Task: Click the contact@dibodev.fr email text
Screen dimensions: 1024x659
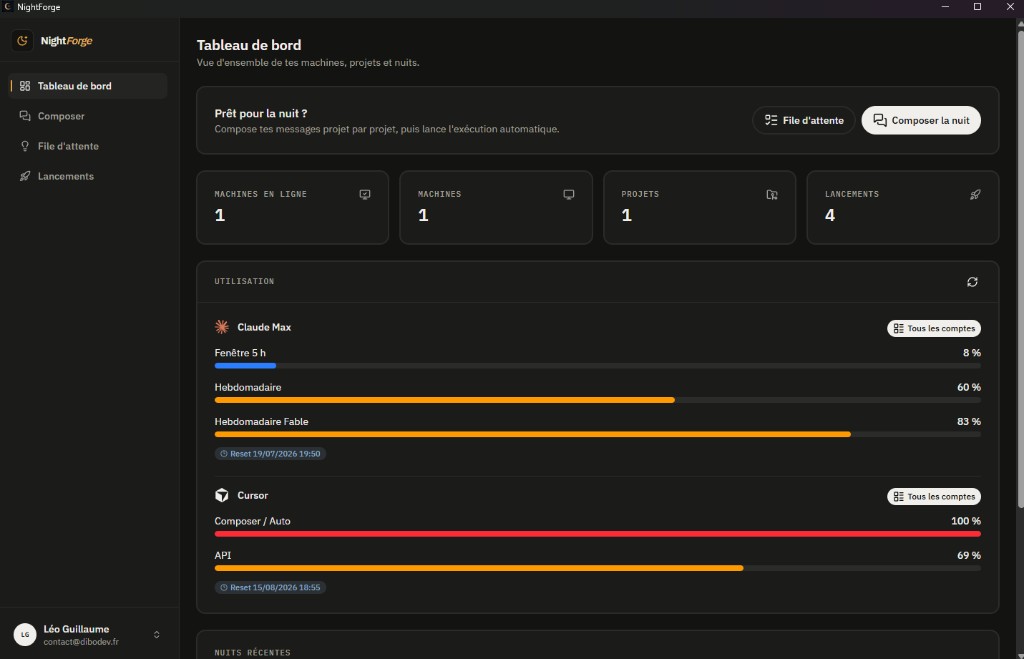Action: (x=81, y=642)
